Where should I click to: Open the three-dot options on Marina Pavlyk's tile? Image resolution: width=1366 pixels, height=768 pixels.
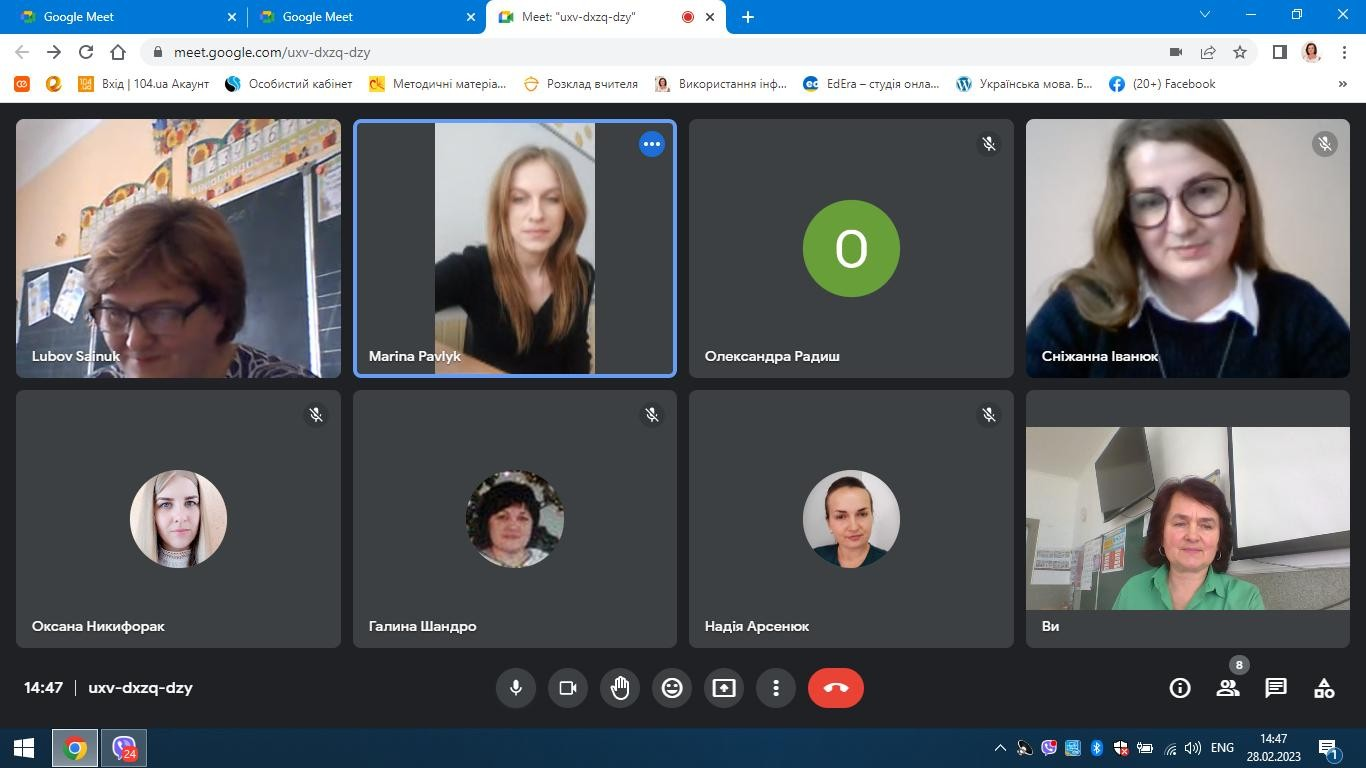(x=652, y=144)
